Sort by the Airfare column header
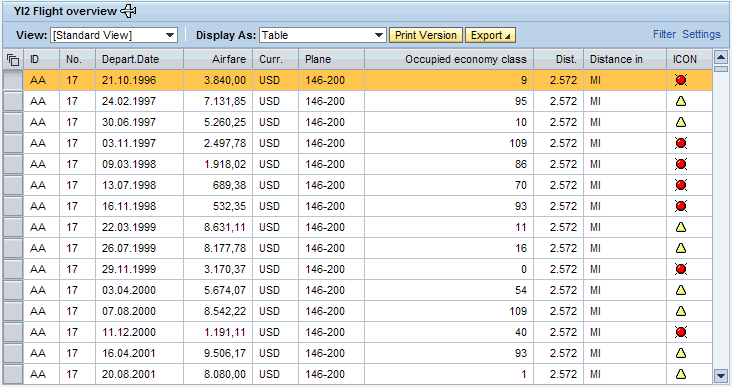Viewport: 732px width, 387px height. click(x=218, y=59)
